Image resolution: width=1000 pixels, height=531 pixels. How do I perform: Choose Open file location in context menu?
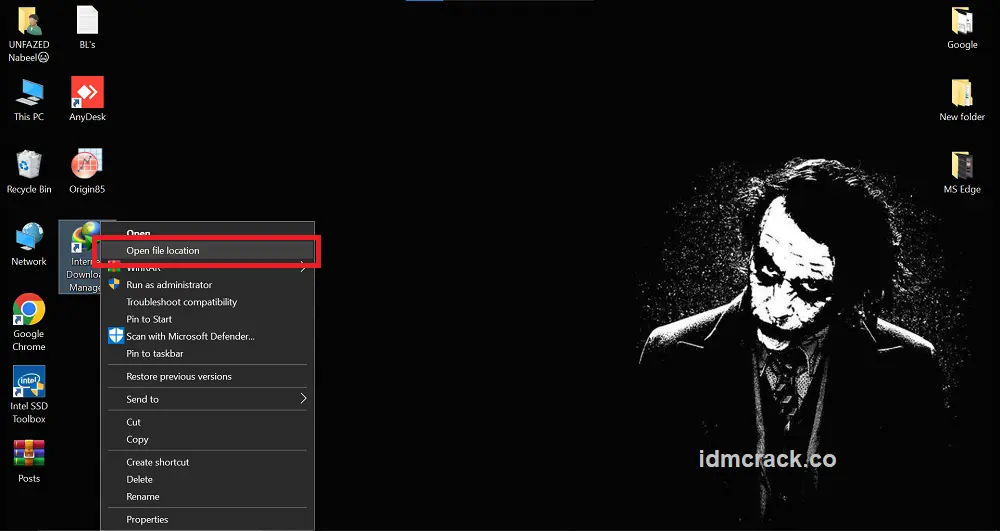(207, 251)
